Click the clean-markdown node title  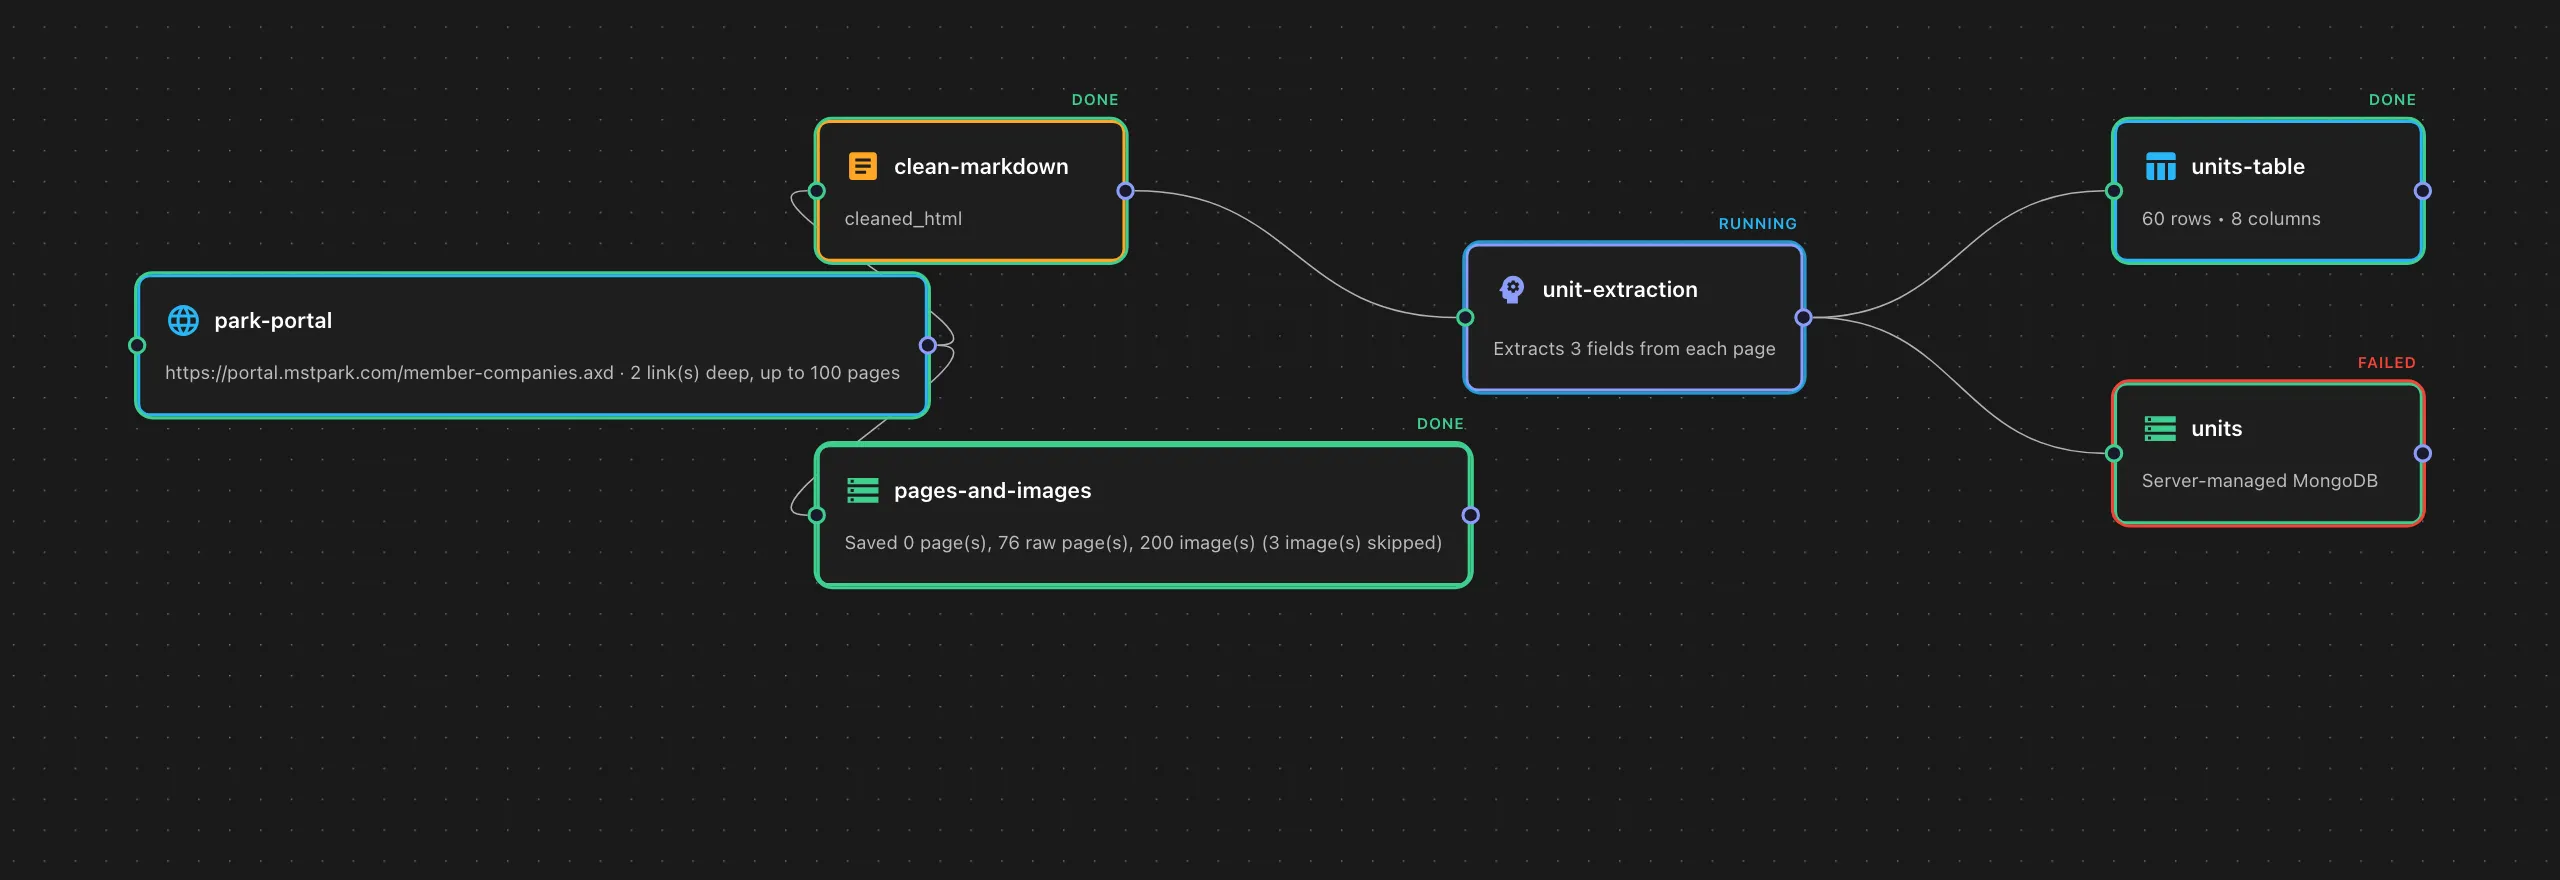click(981, 167)
